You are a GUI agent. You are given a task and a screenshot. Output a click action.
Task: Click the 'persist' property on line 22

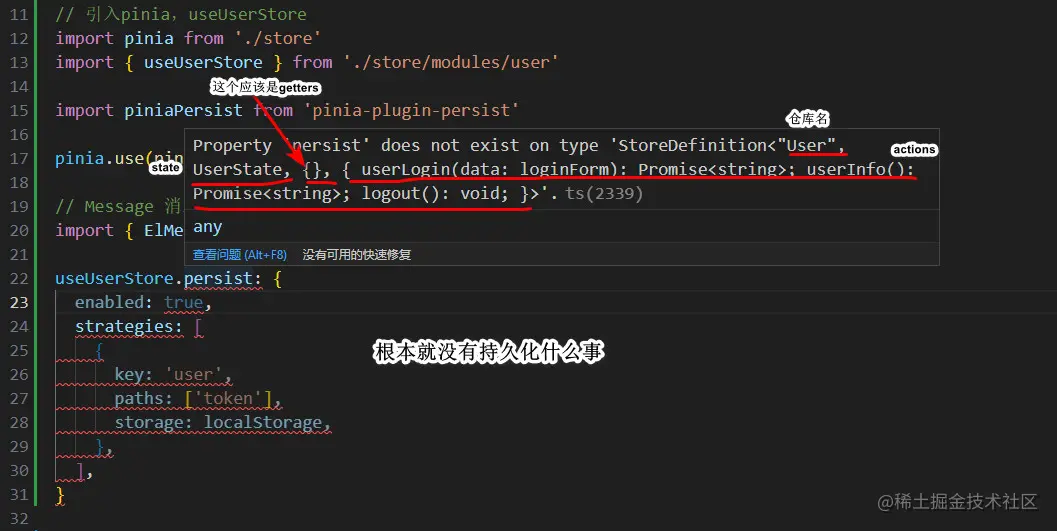[218, 279]
